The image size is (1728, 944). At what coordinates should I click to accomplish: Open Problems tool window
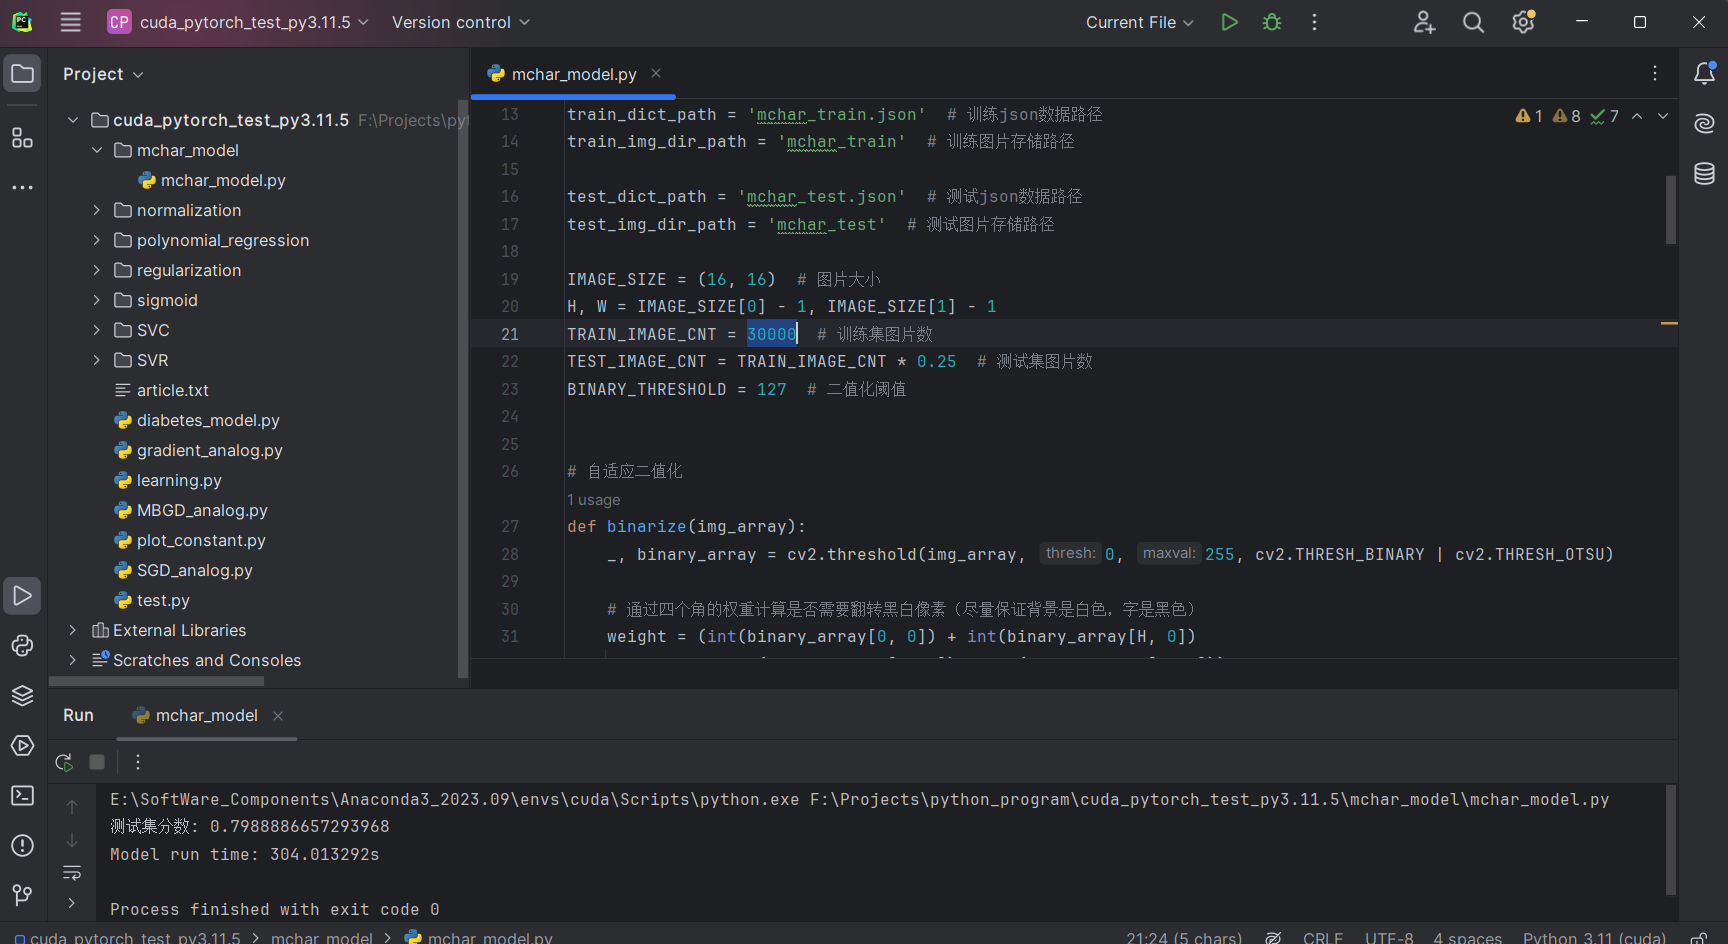[x=22, y=846]
